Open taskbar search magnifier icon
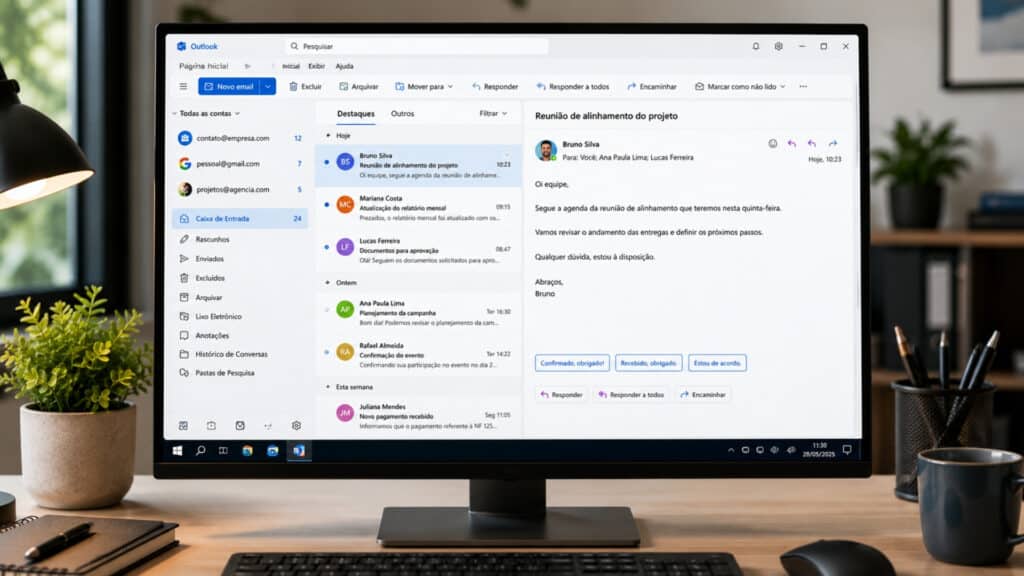The height and width of the screenshot is (576, 1024). (x=200, y=451)
